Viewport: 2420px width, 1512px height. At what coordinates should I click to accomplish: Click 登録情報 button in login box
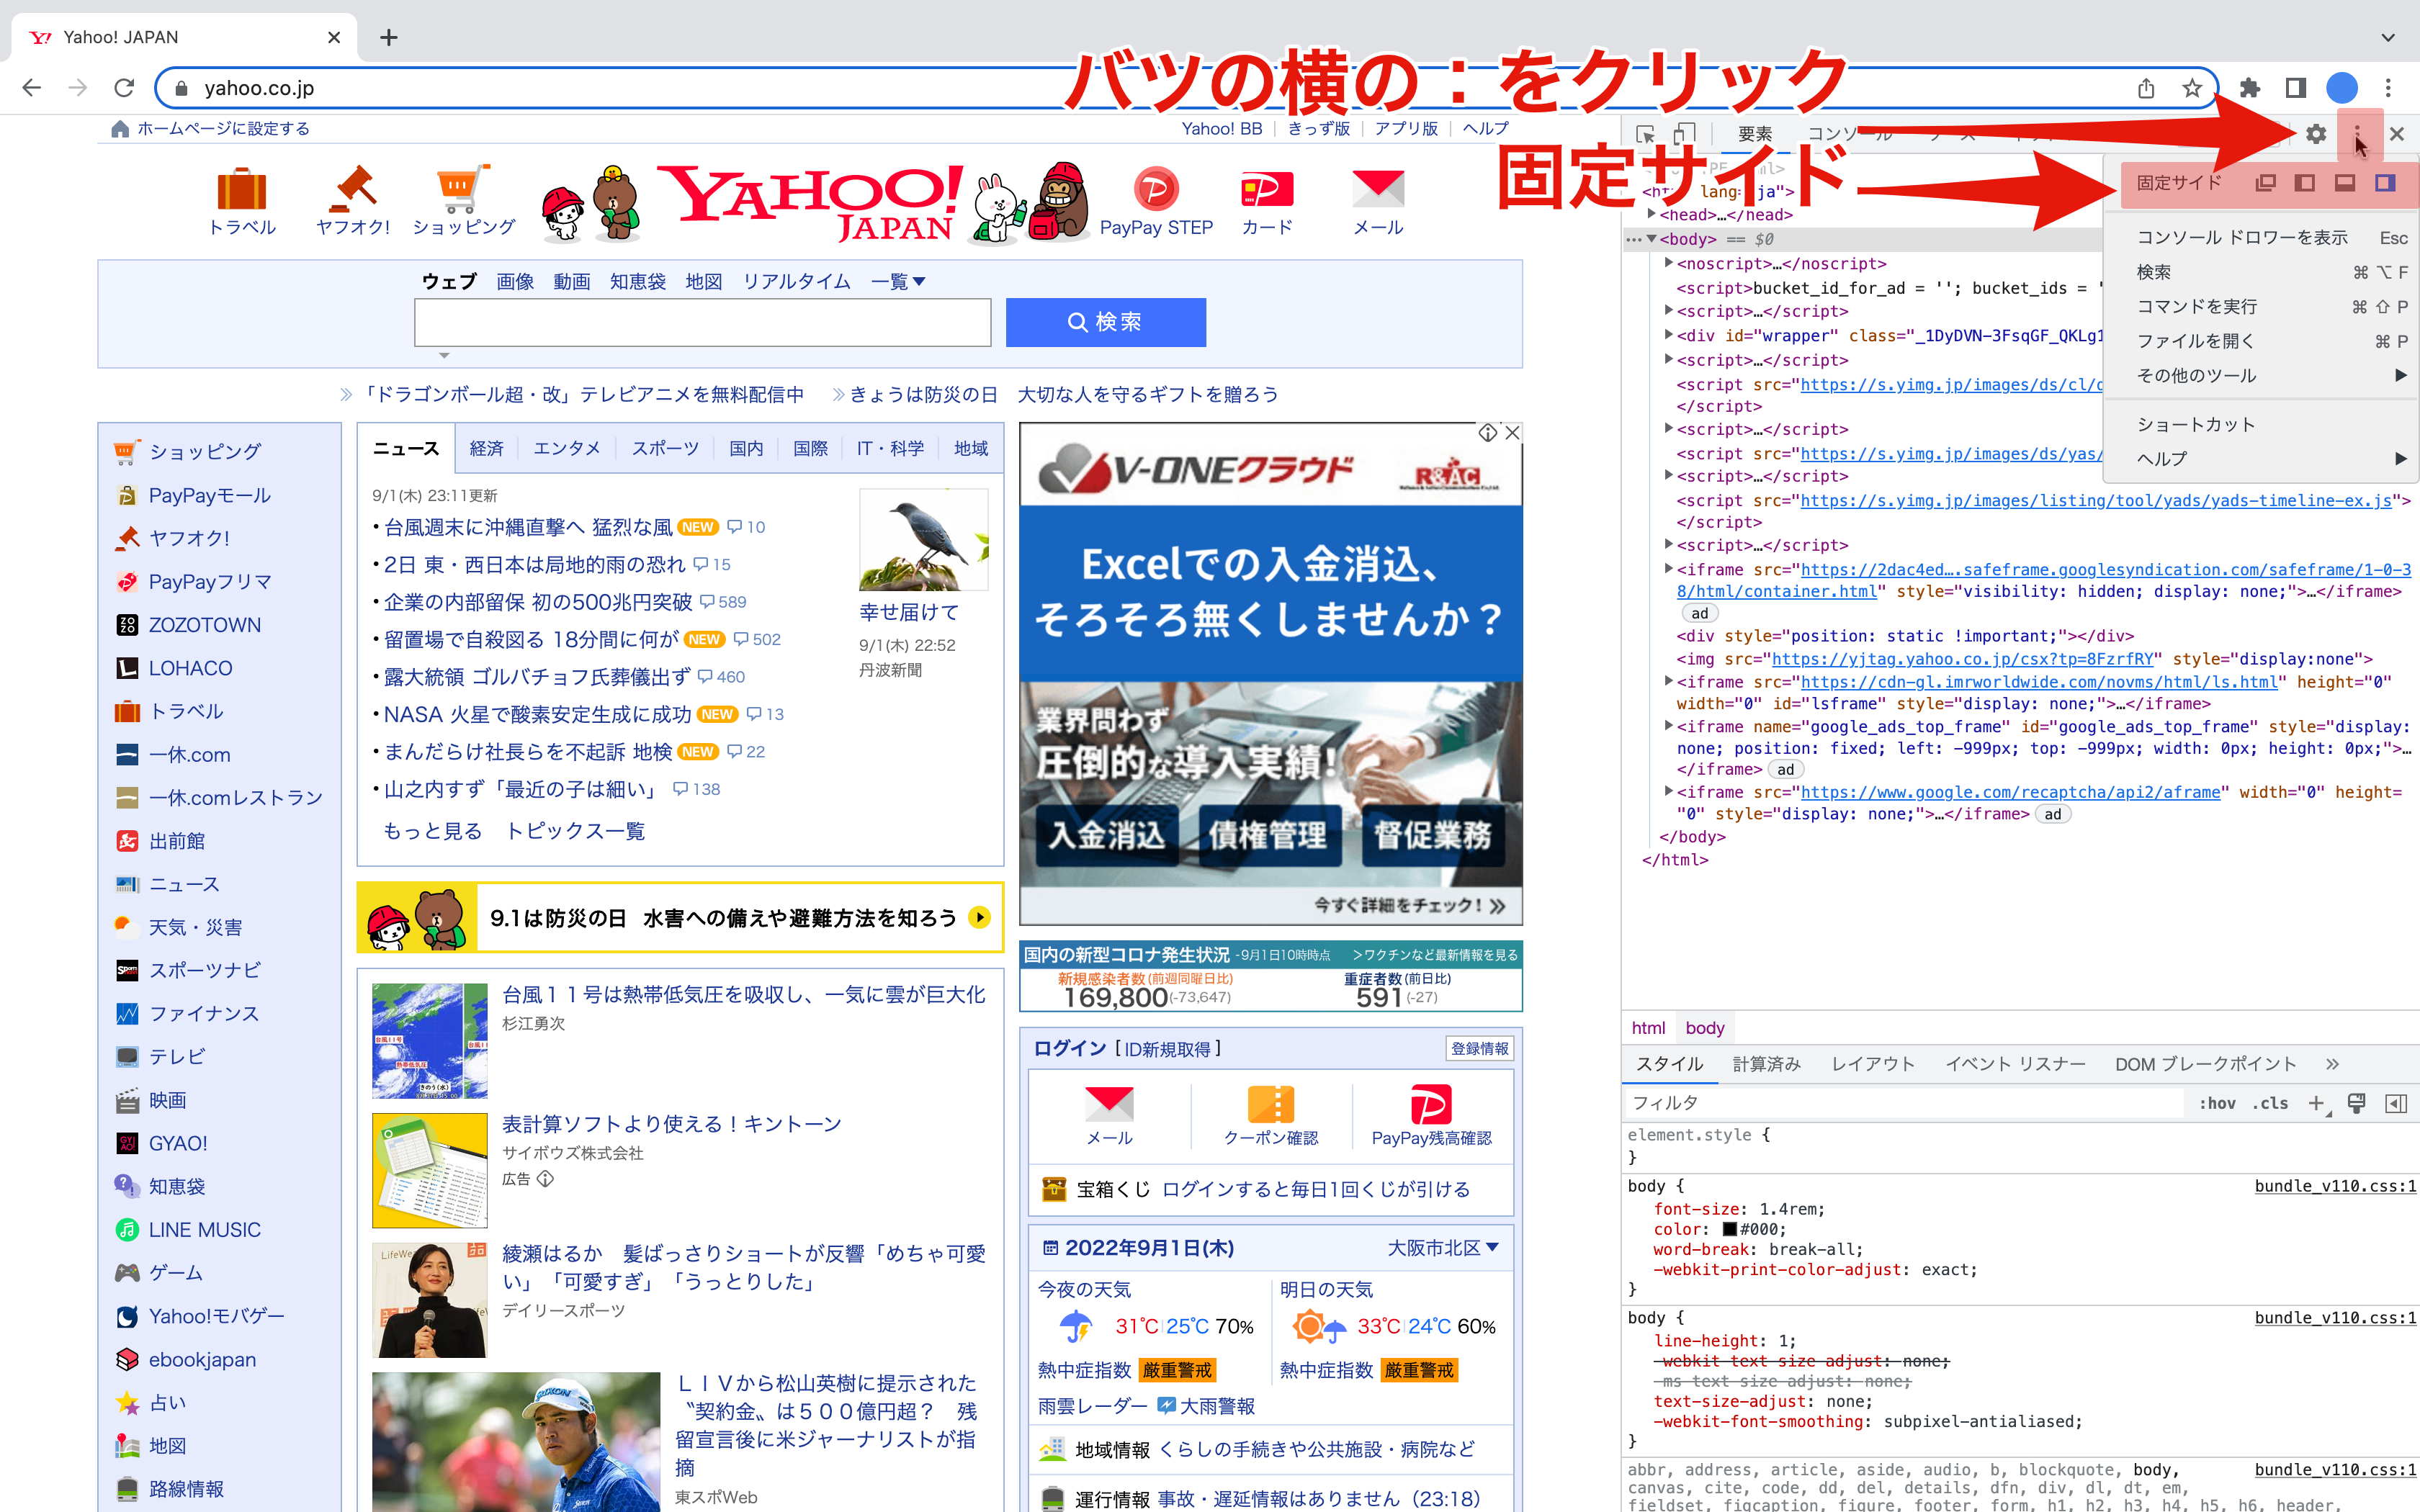click(1479, 1048)
